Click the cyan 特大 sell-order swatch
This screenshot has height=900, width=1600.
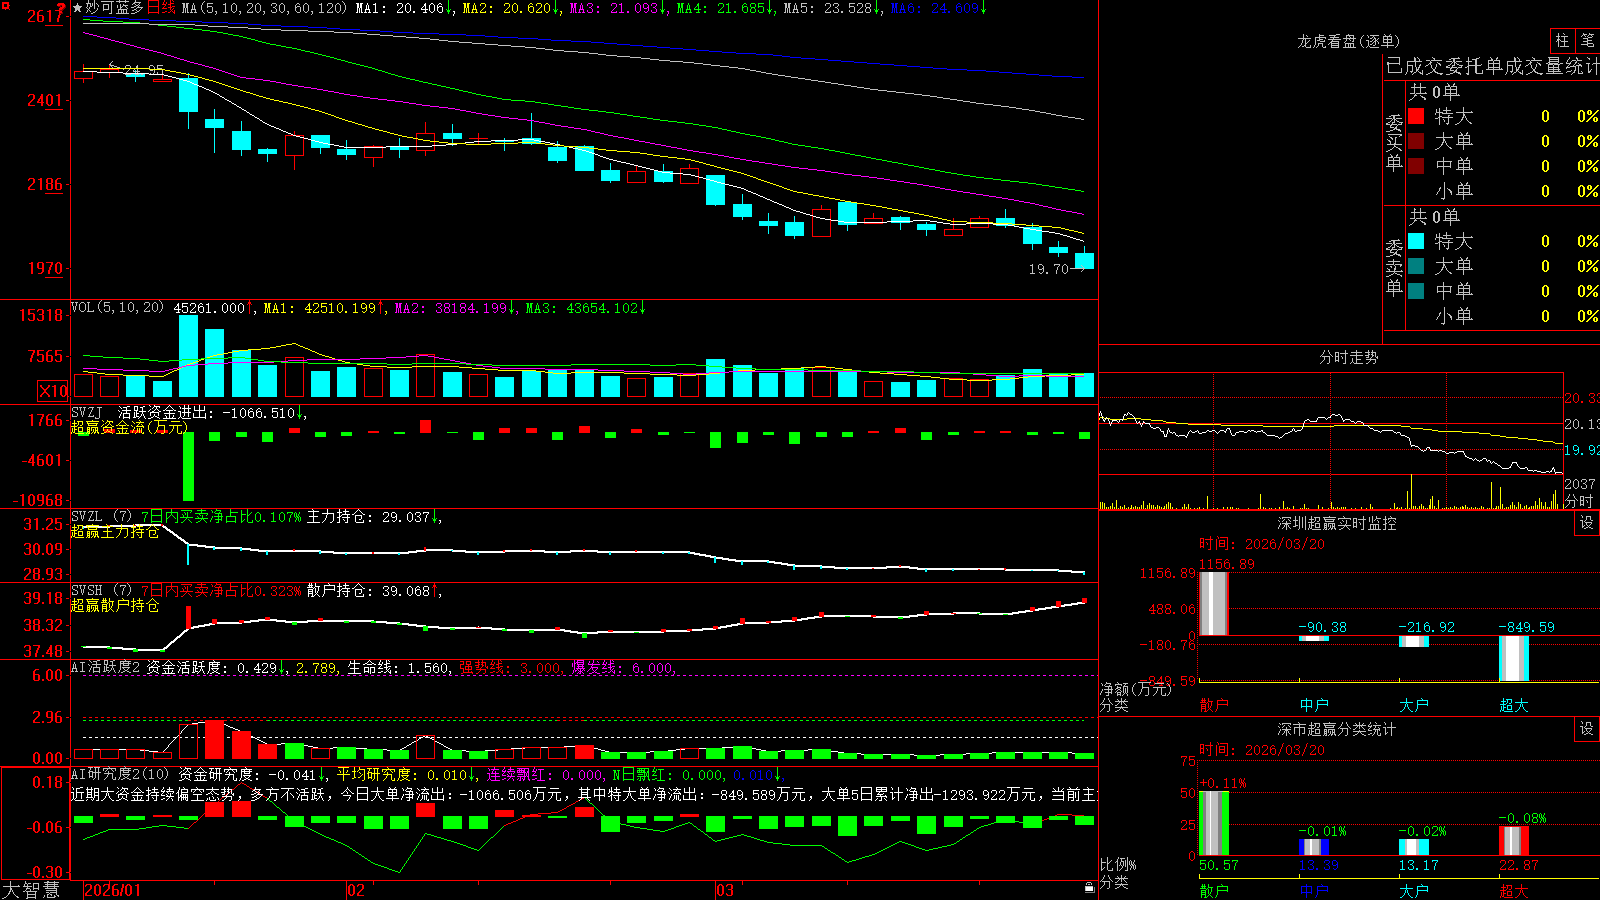click(x=1416, y=241)
